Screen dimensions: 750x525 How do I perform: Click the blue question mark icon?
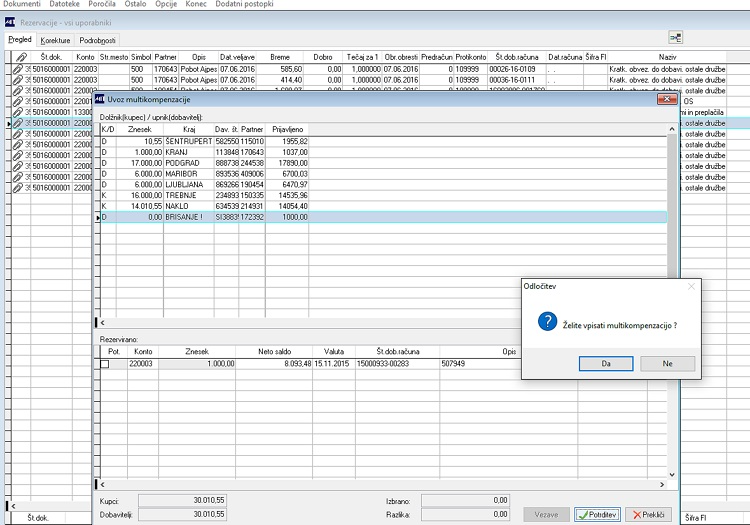pyautogui.click(x=547, y=321)
